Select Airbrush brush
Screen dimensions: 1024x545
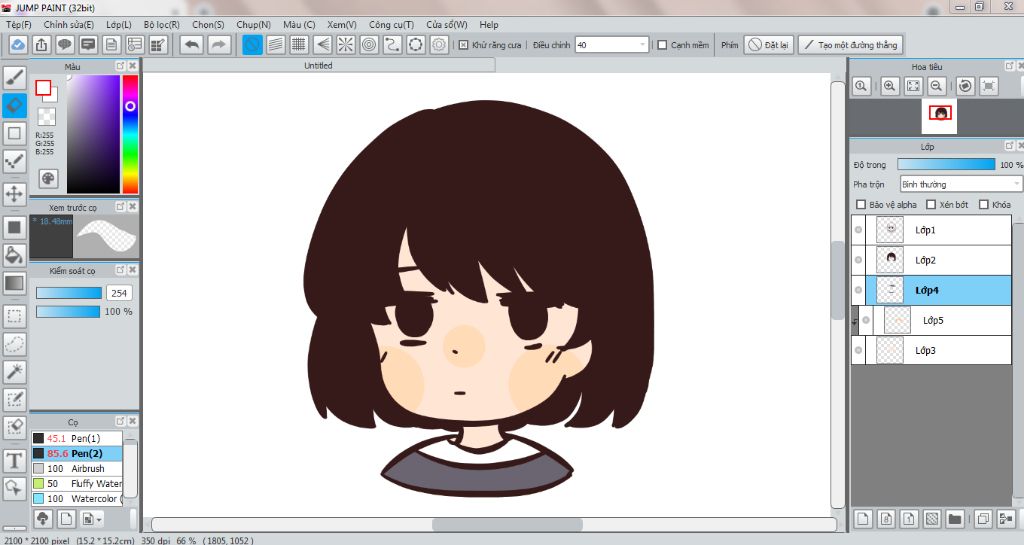(x=76, y=469)
